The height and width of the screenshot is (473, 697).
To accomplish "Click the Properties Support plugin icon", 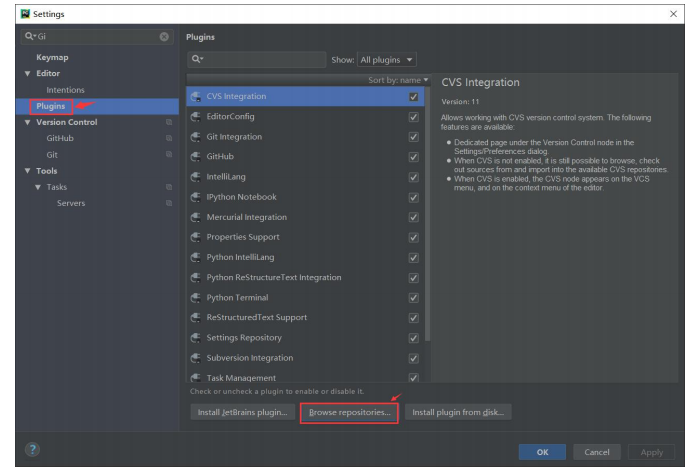I will [x=196, y=237].
